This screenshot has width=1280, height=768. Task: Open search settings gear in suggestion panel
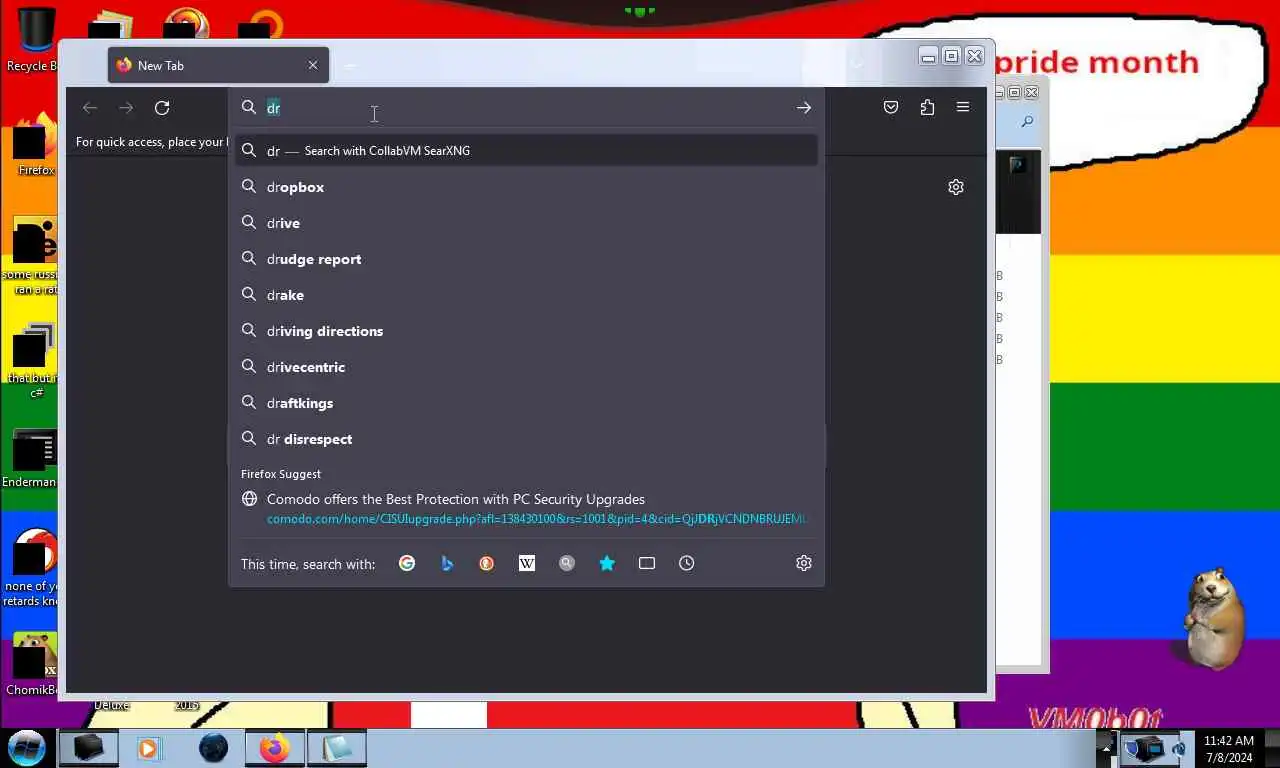(804, 564)
